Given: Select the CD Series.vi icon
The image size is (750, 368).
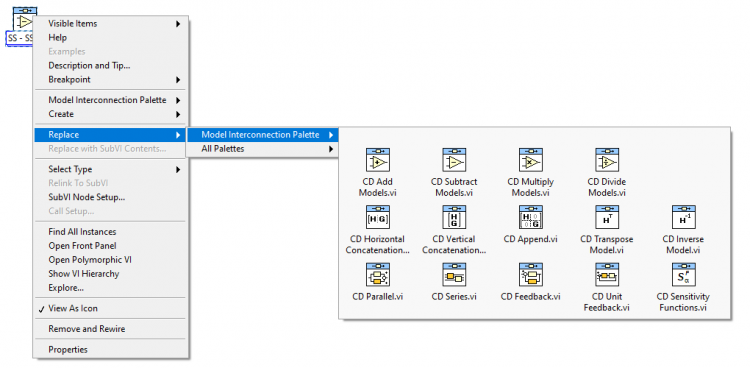Looking at the screenshot, I should 454,275.
